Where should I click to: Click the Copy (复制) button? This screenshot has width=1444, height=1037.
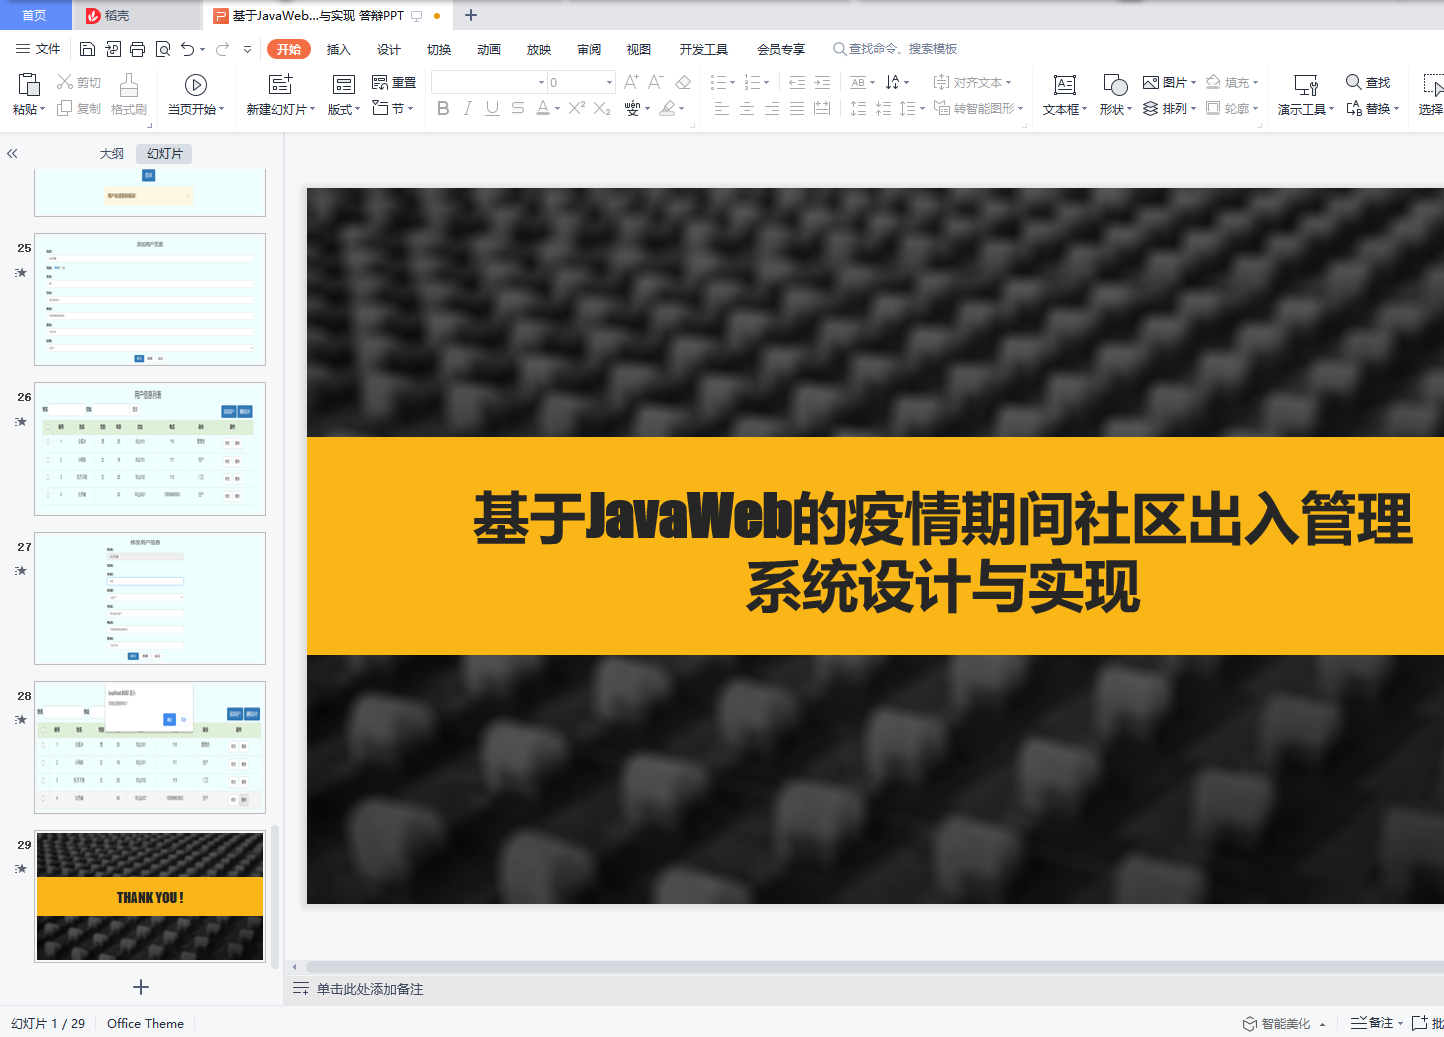[79, 108]
